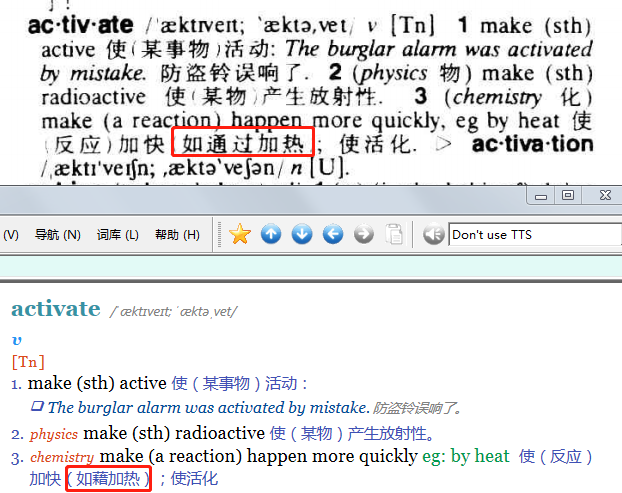Click 'ac·tiv·ate' headword in the scanned page

81,25
